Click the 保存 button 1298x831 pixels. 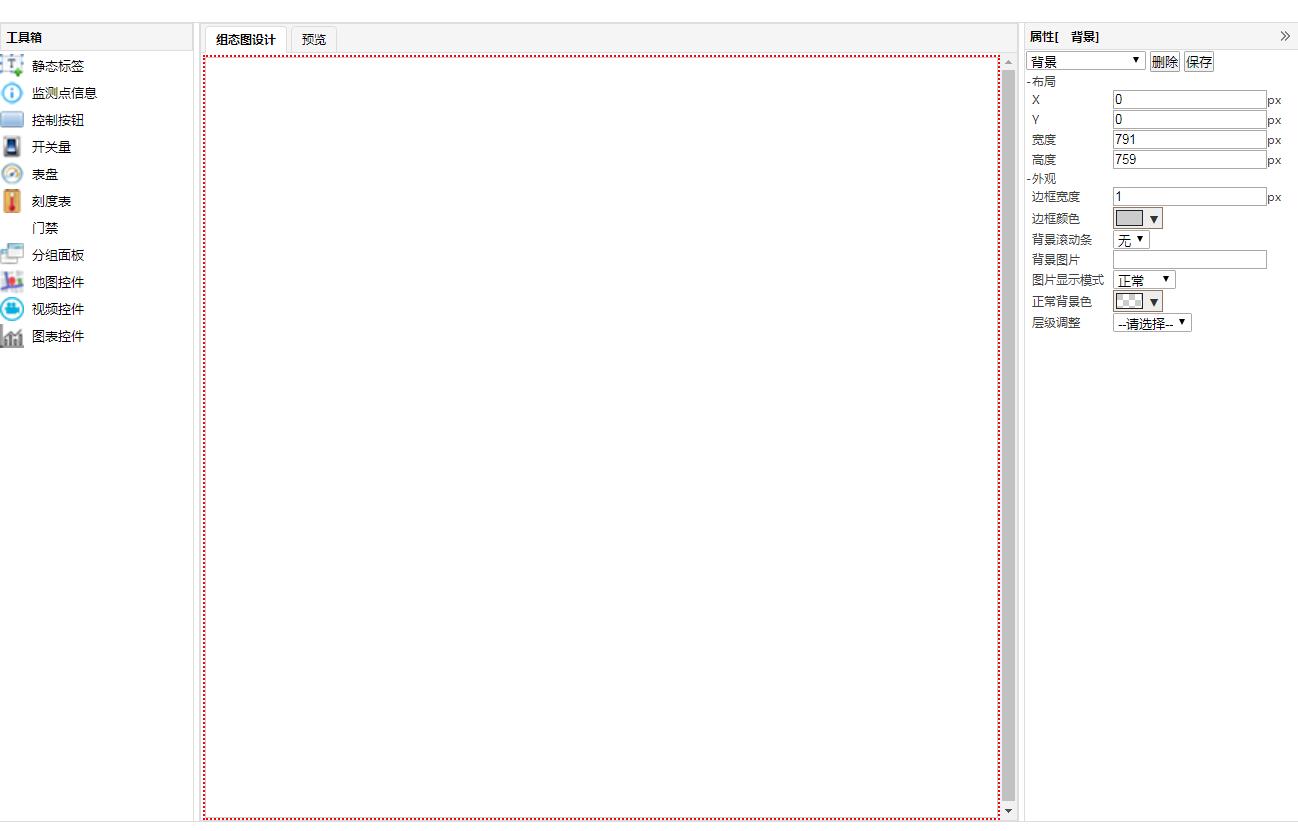(x=1198, y=62)
